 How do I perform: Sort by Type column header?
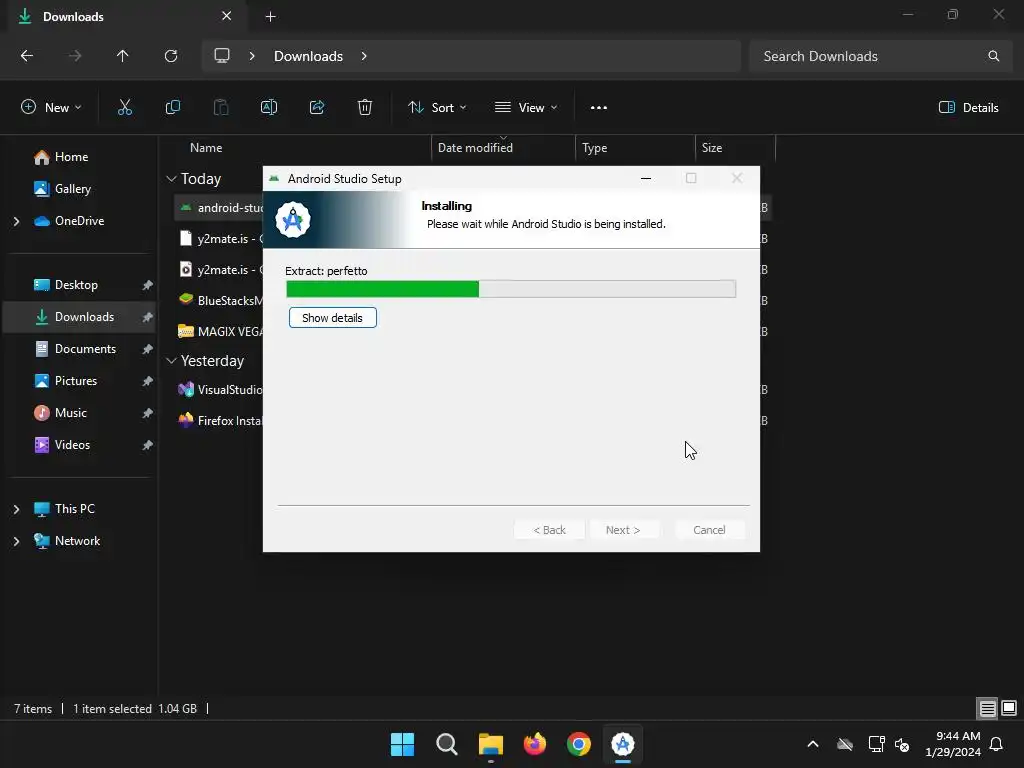(594, 148)
